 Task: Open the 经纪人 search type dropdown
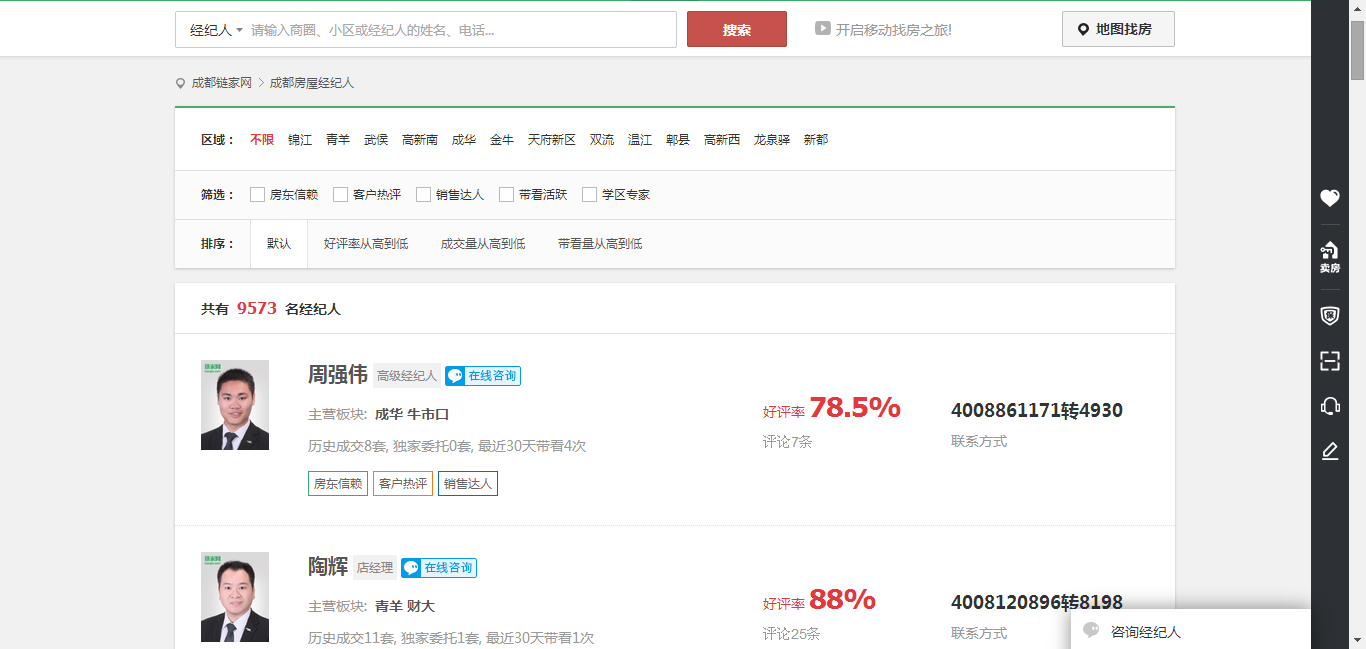(x=216, y=30)
